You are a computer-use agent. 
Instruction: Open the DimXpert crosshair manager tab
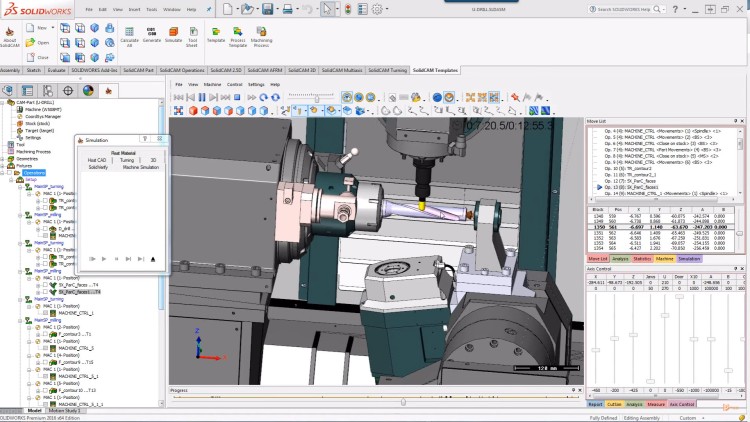click(x=68, y=90)
